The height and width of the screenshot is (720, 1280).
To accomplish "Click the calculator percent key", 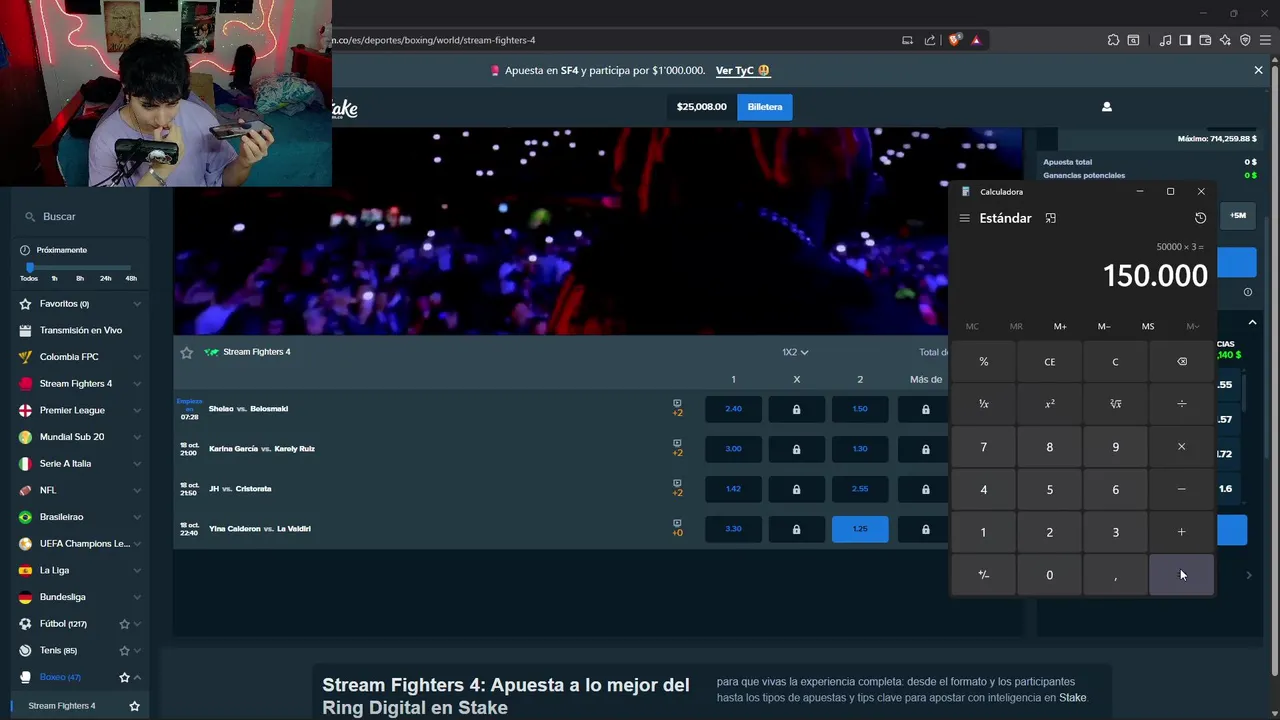I will pos(984,361).
